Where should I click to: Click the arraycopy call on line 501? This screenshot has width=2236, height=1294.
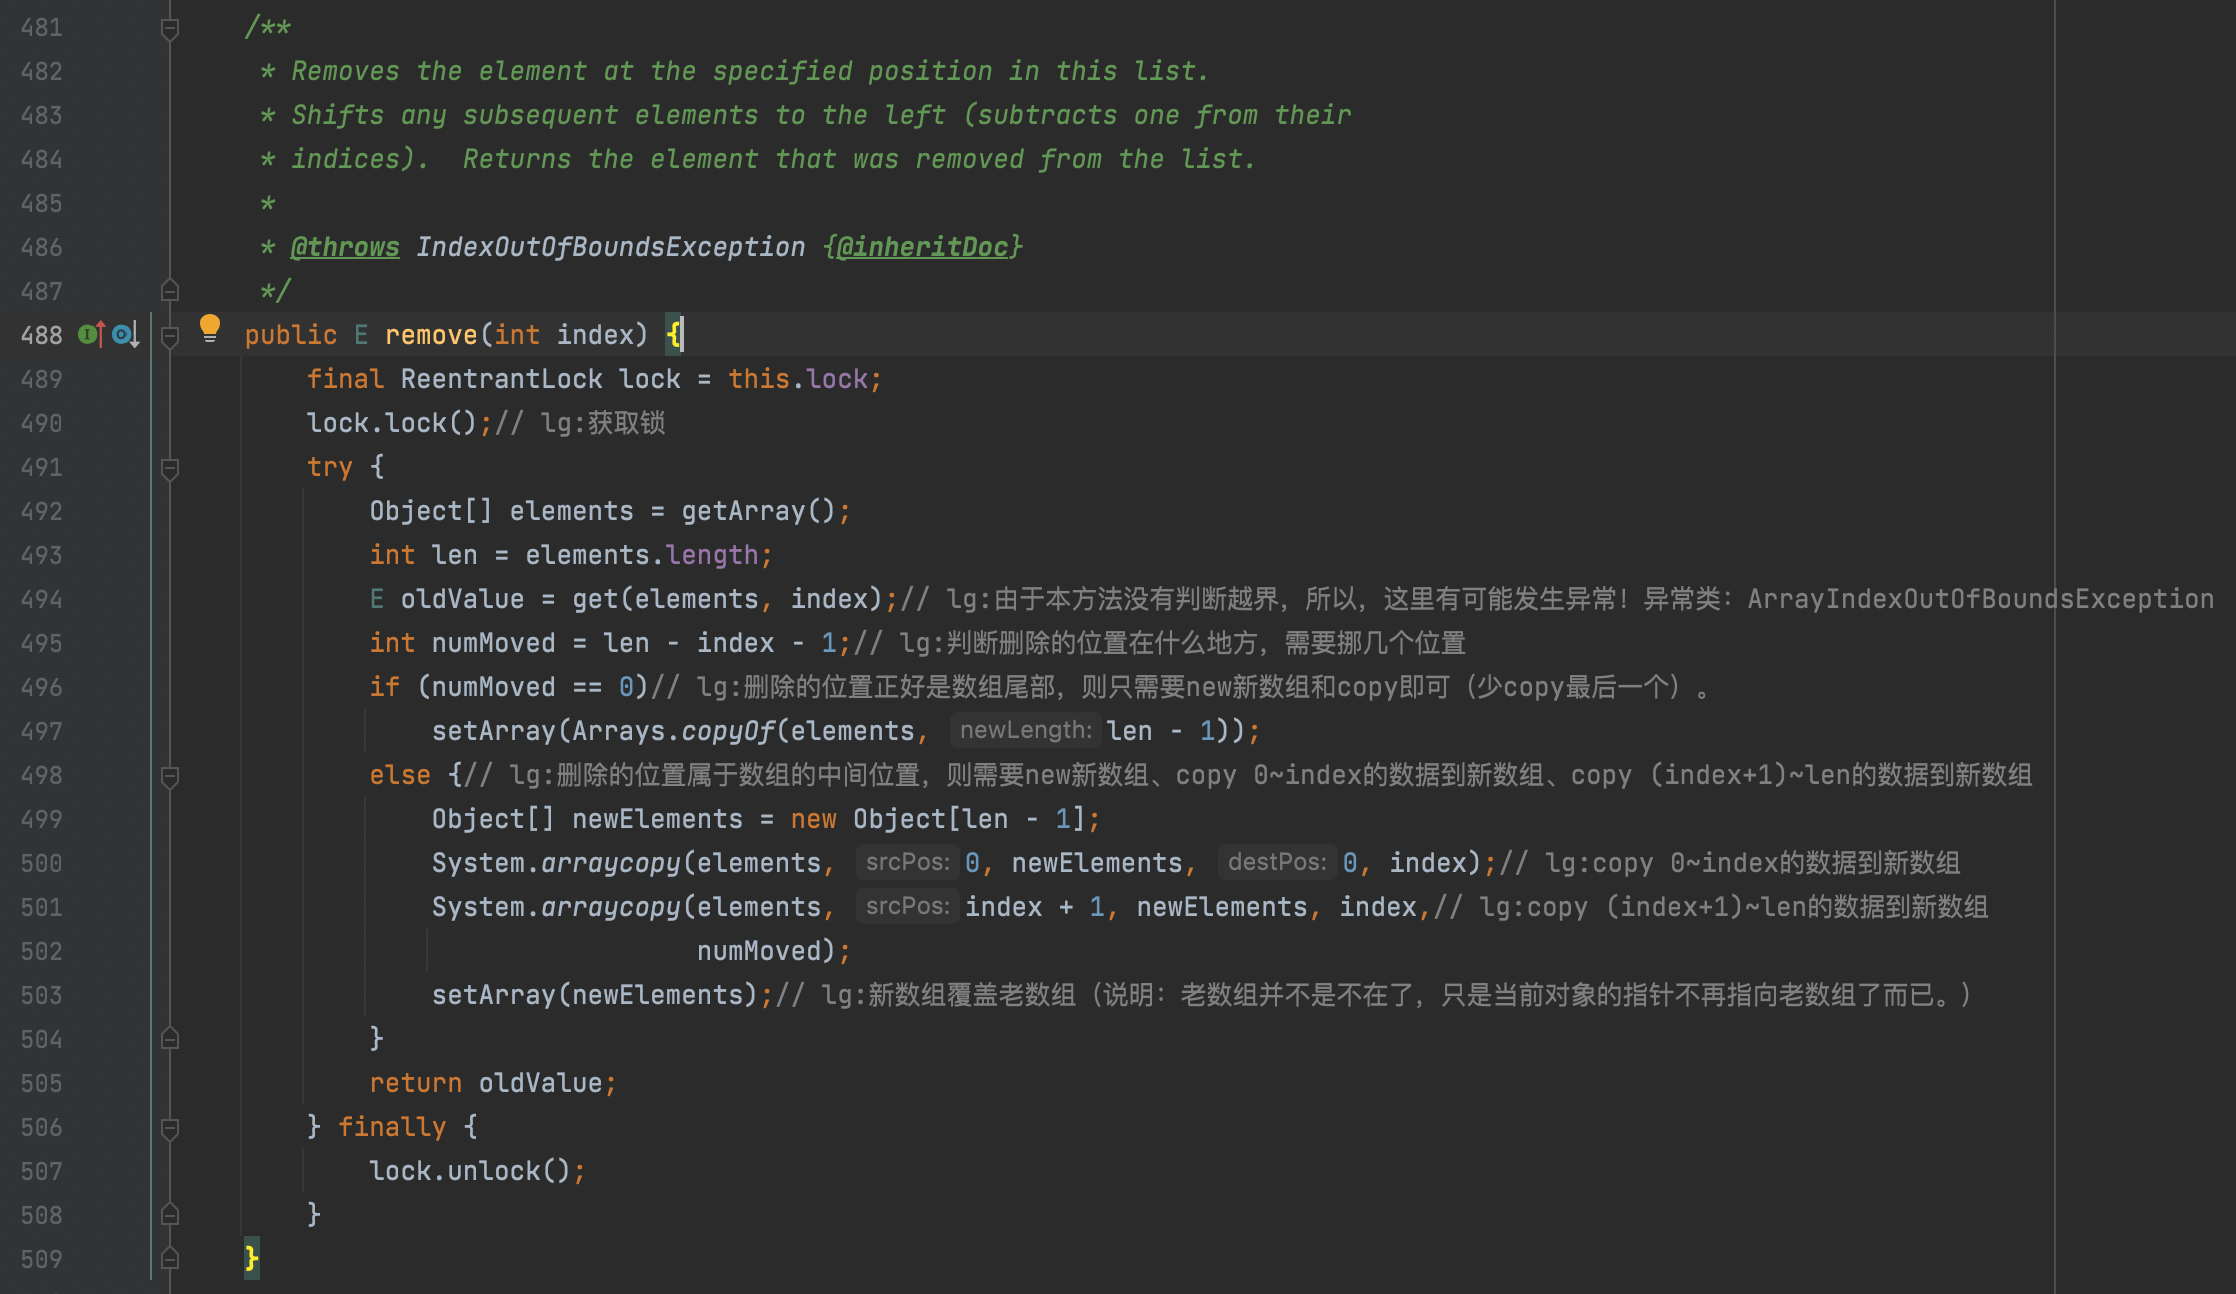[x=610, y=907]
